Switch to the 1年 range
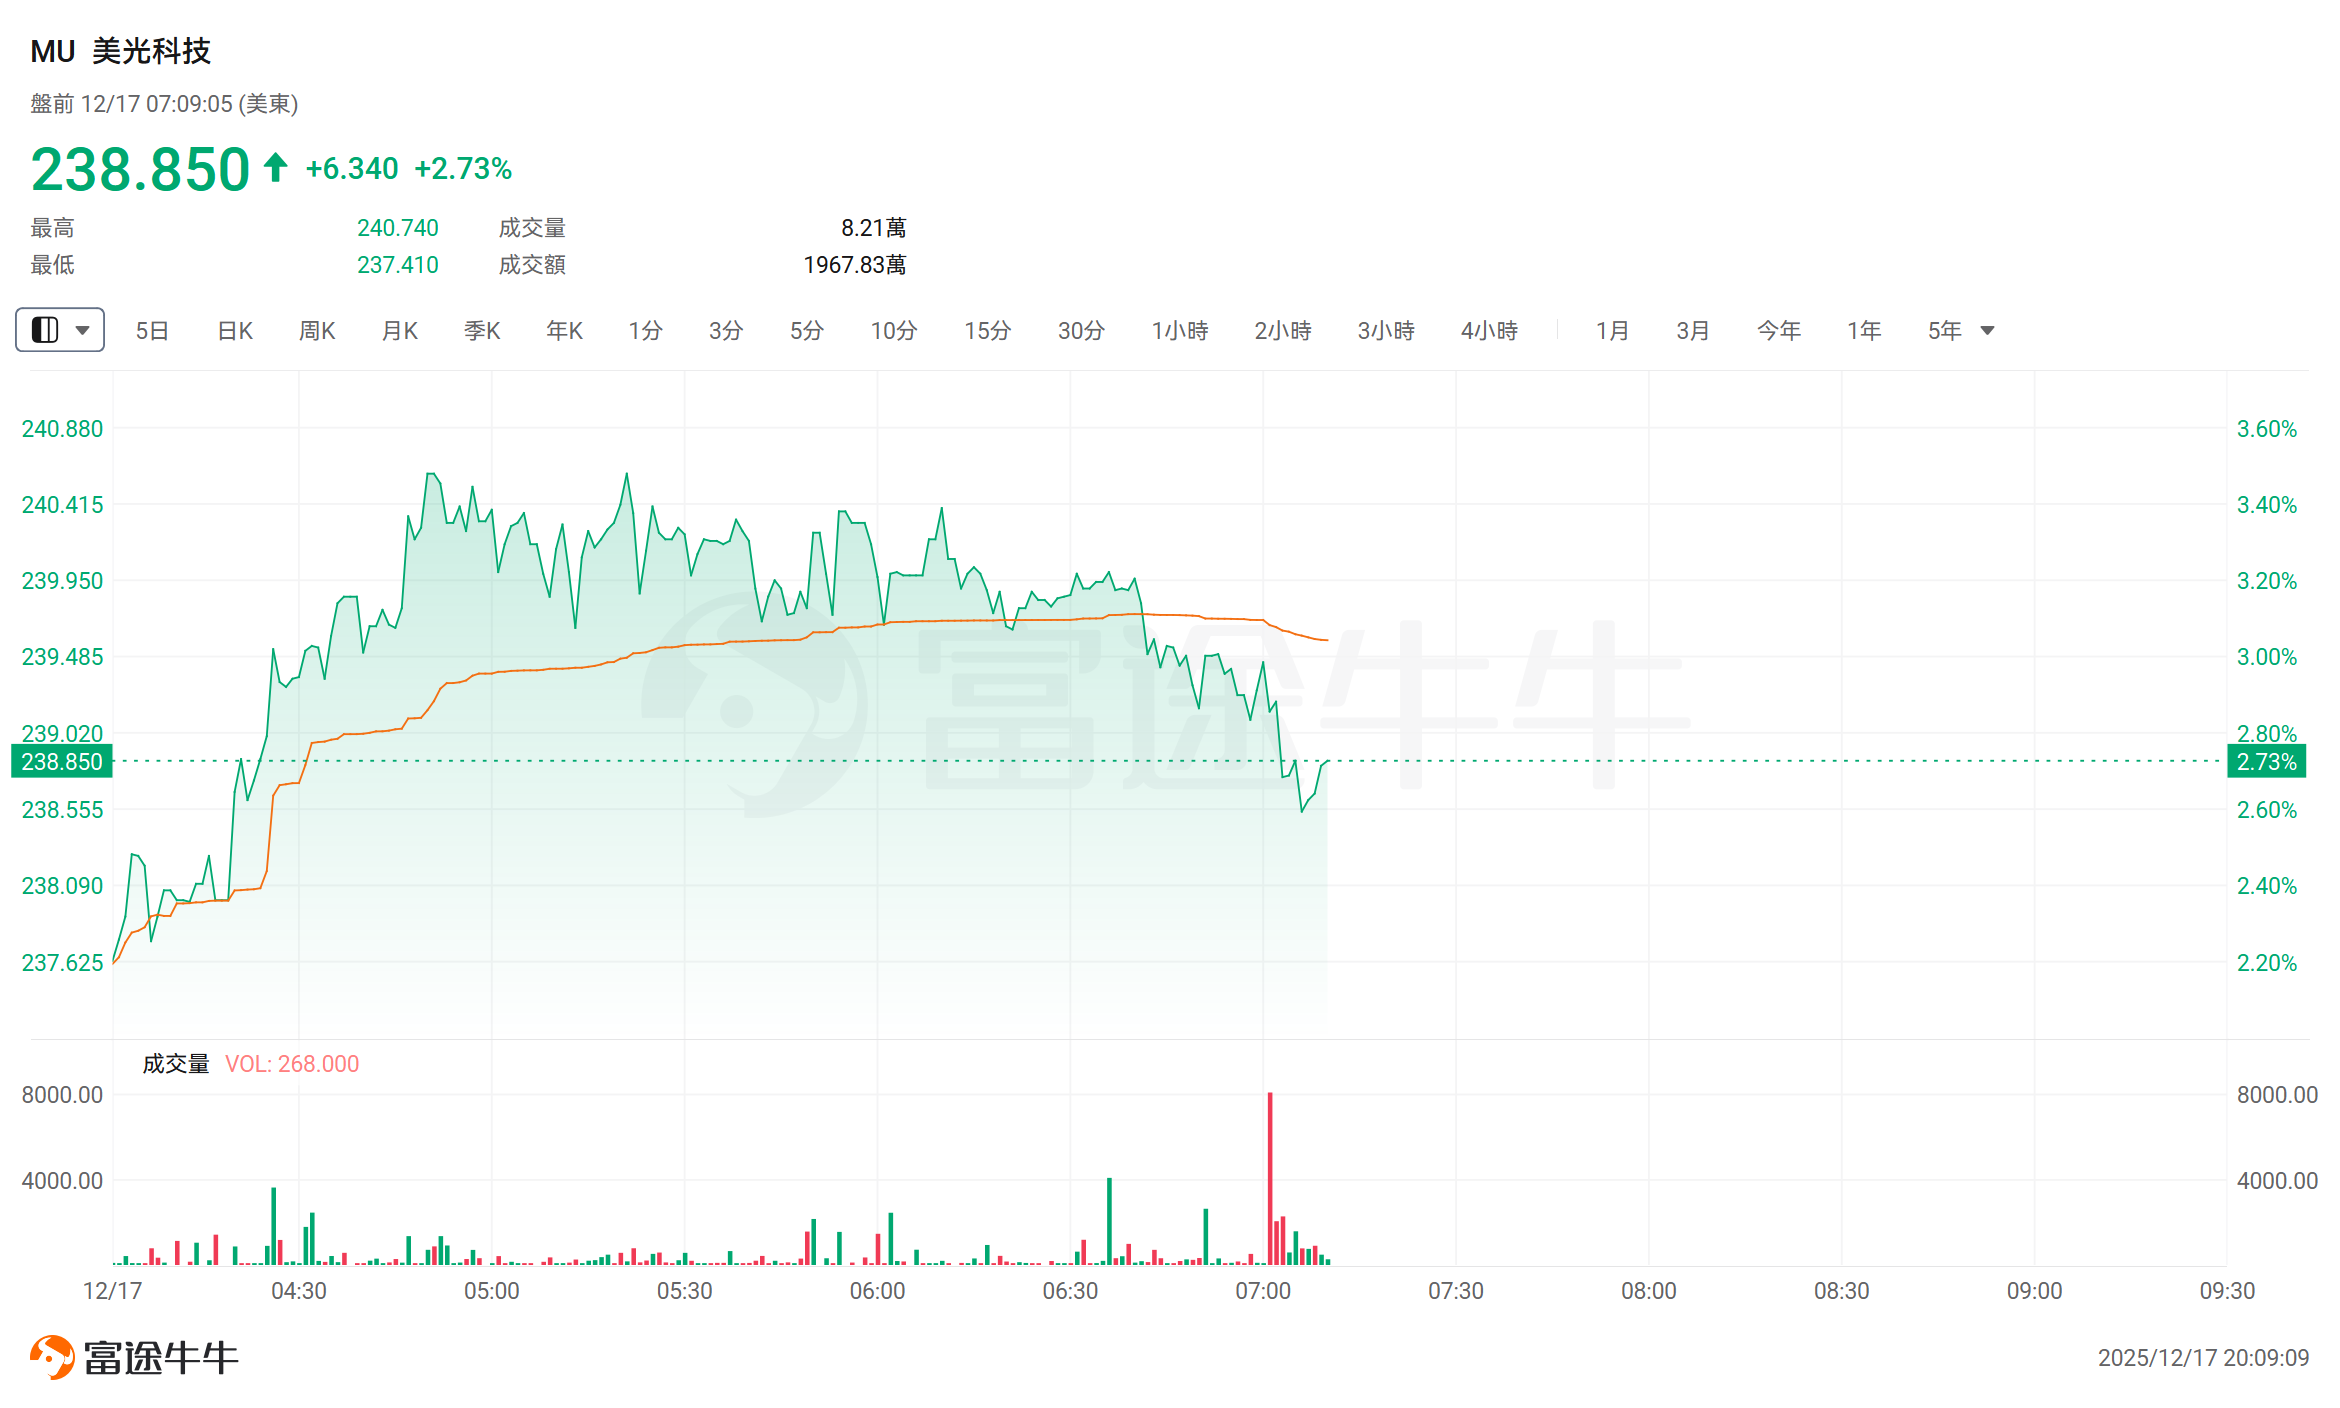This screenshot has height=1408, width=2340. [1864, 330]
